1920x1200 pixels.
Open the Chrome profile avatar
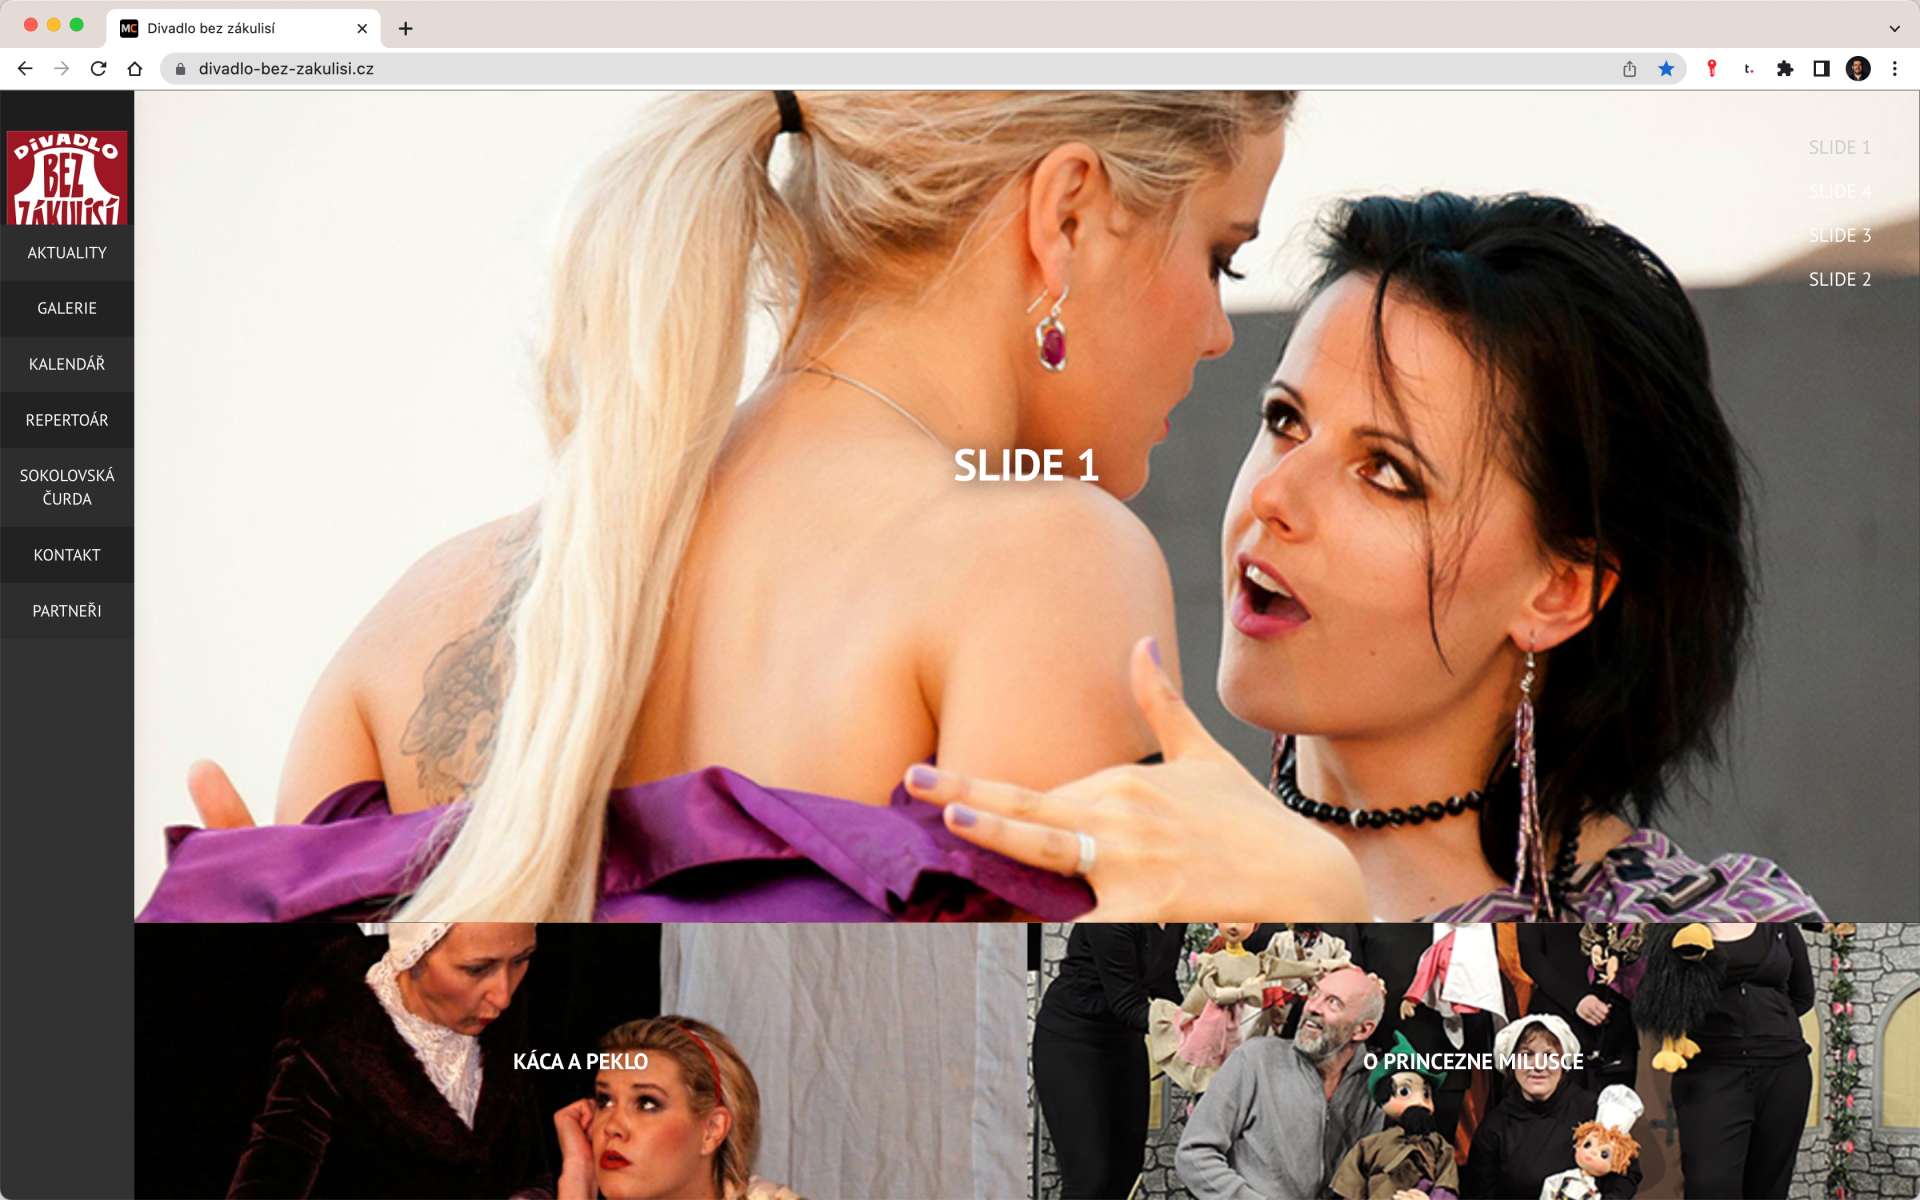click(x=1857, y=69)
